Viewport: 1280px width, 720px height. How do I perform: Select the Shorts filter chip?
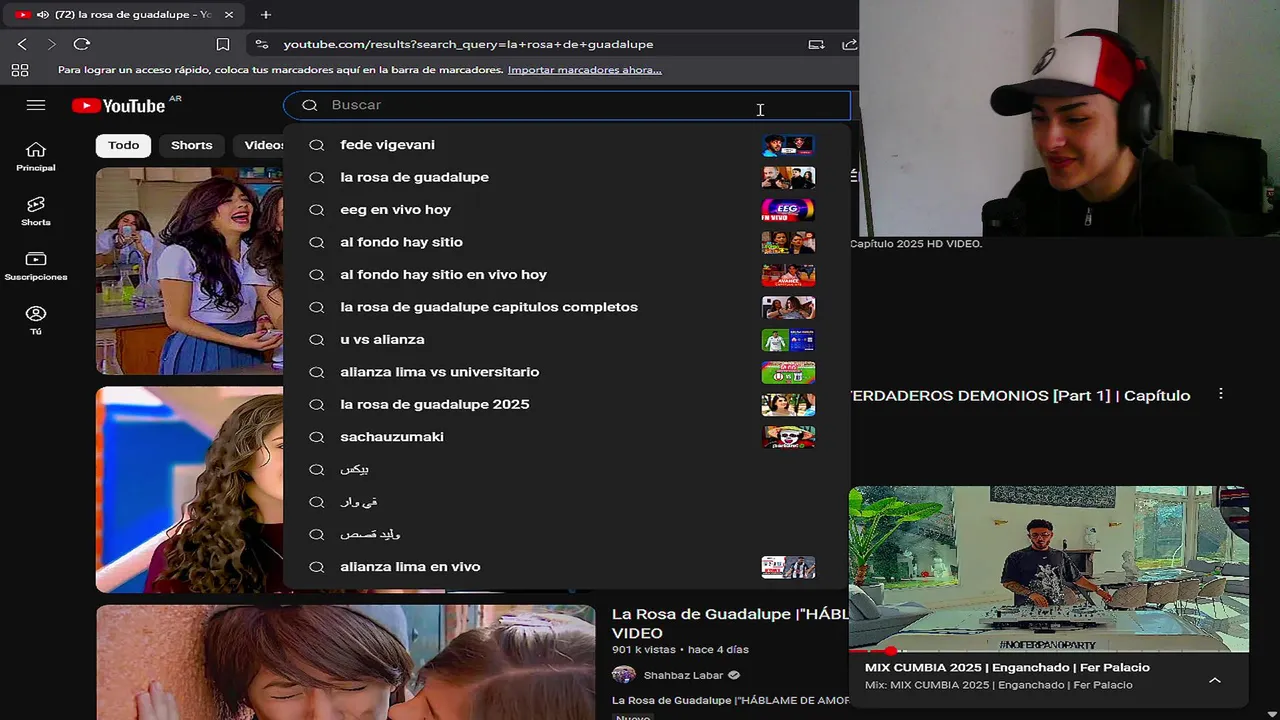click(192, 145)
